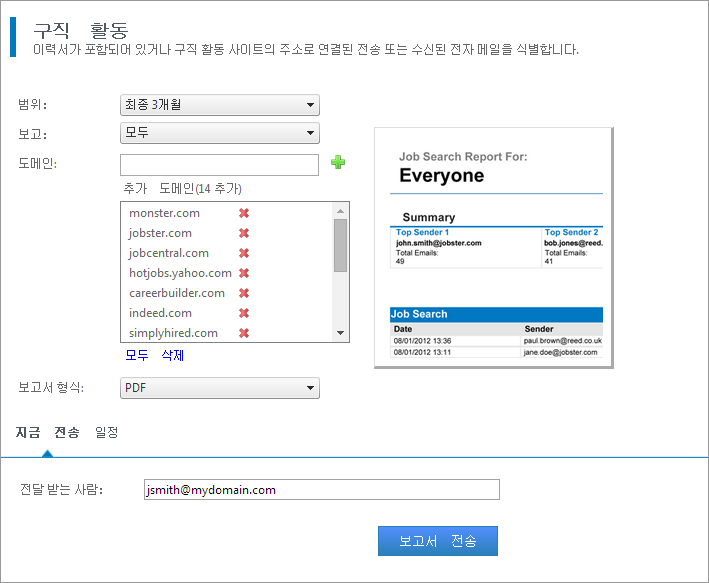The image size is (709, 583).
Task: Switch to the 일정 tab
Action: [x=106, y=432]
